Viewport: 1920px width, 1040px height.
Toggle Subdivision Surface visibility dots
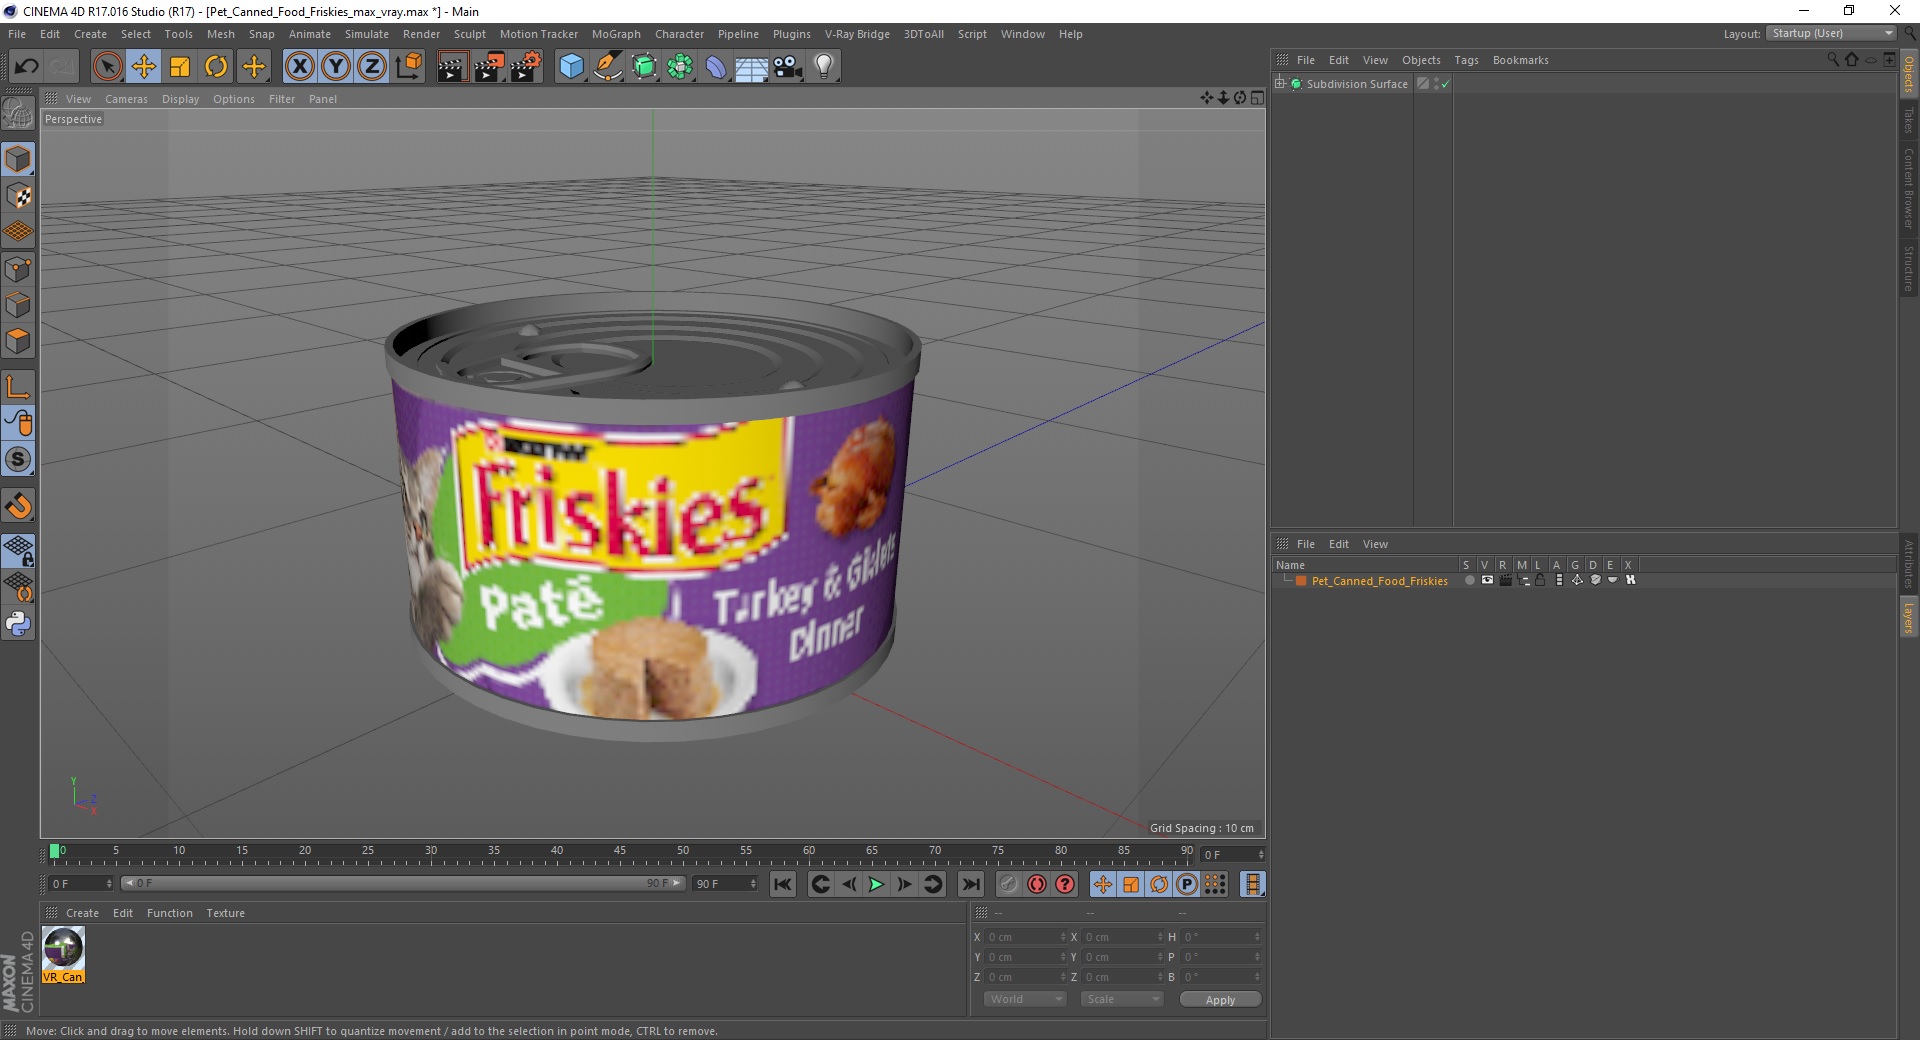tap(1437, 84)
